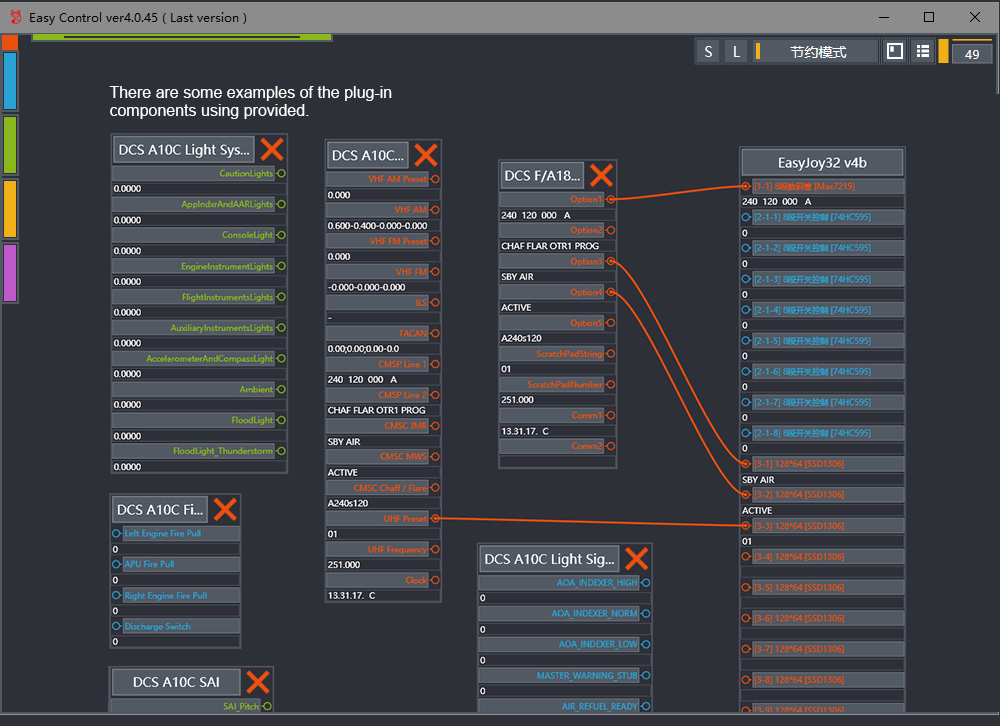This screenshot has width=1000, height=726.
Task: Click the list view icon in toolbar
Action: click(x=923, y=51)
